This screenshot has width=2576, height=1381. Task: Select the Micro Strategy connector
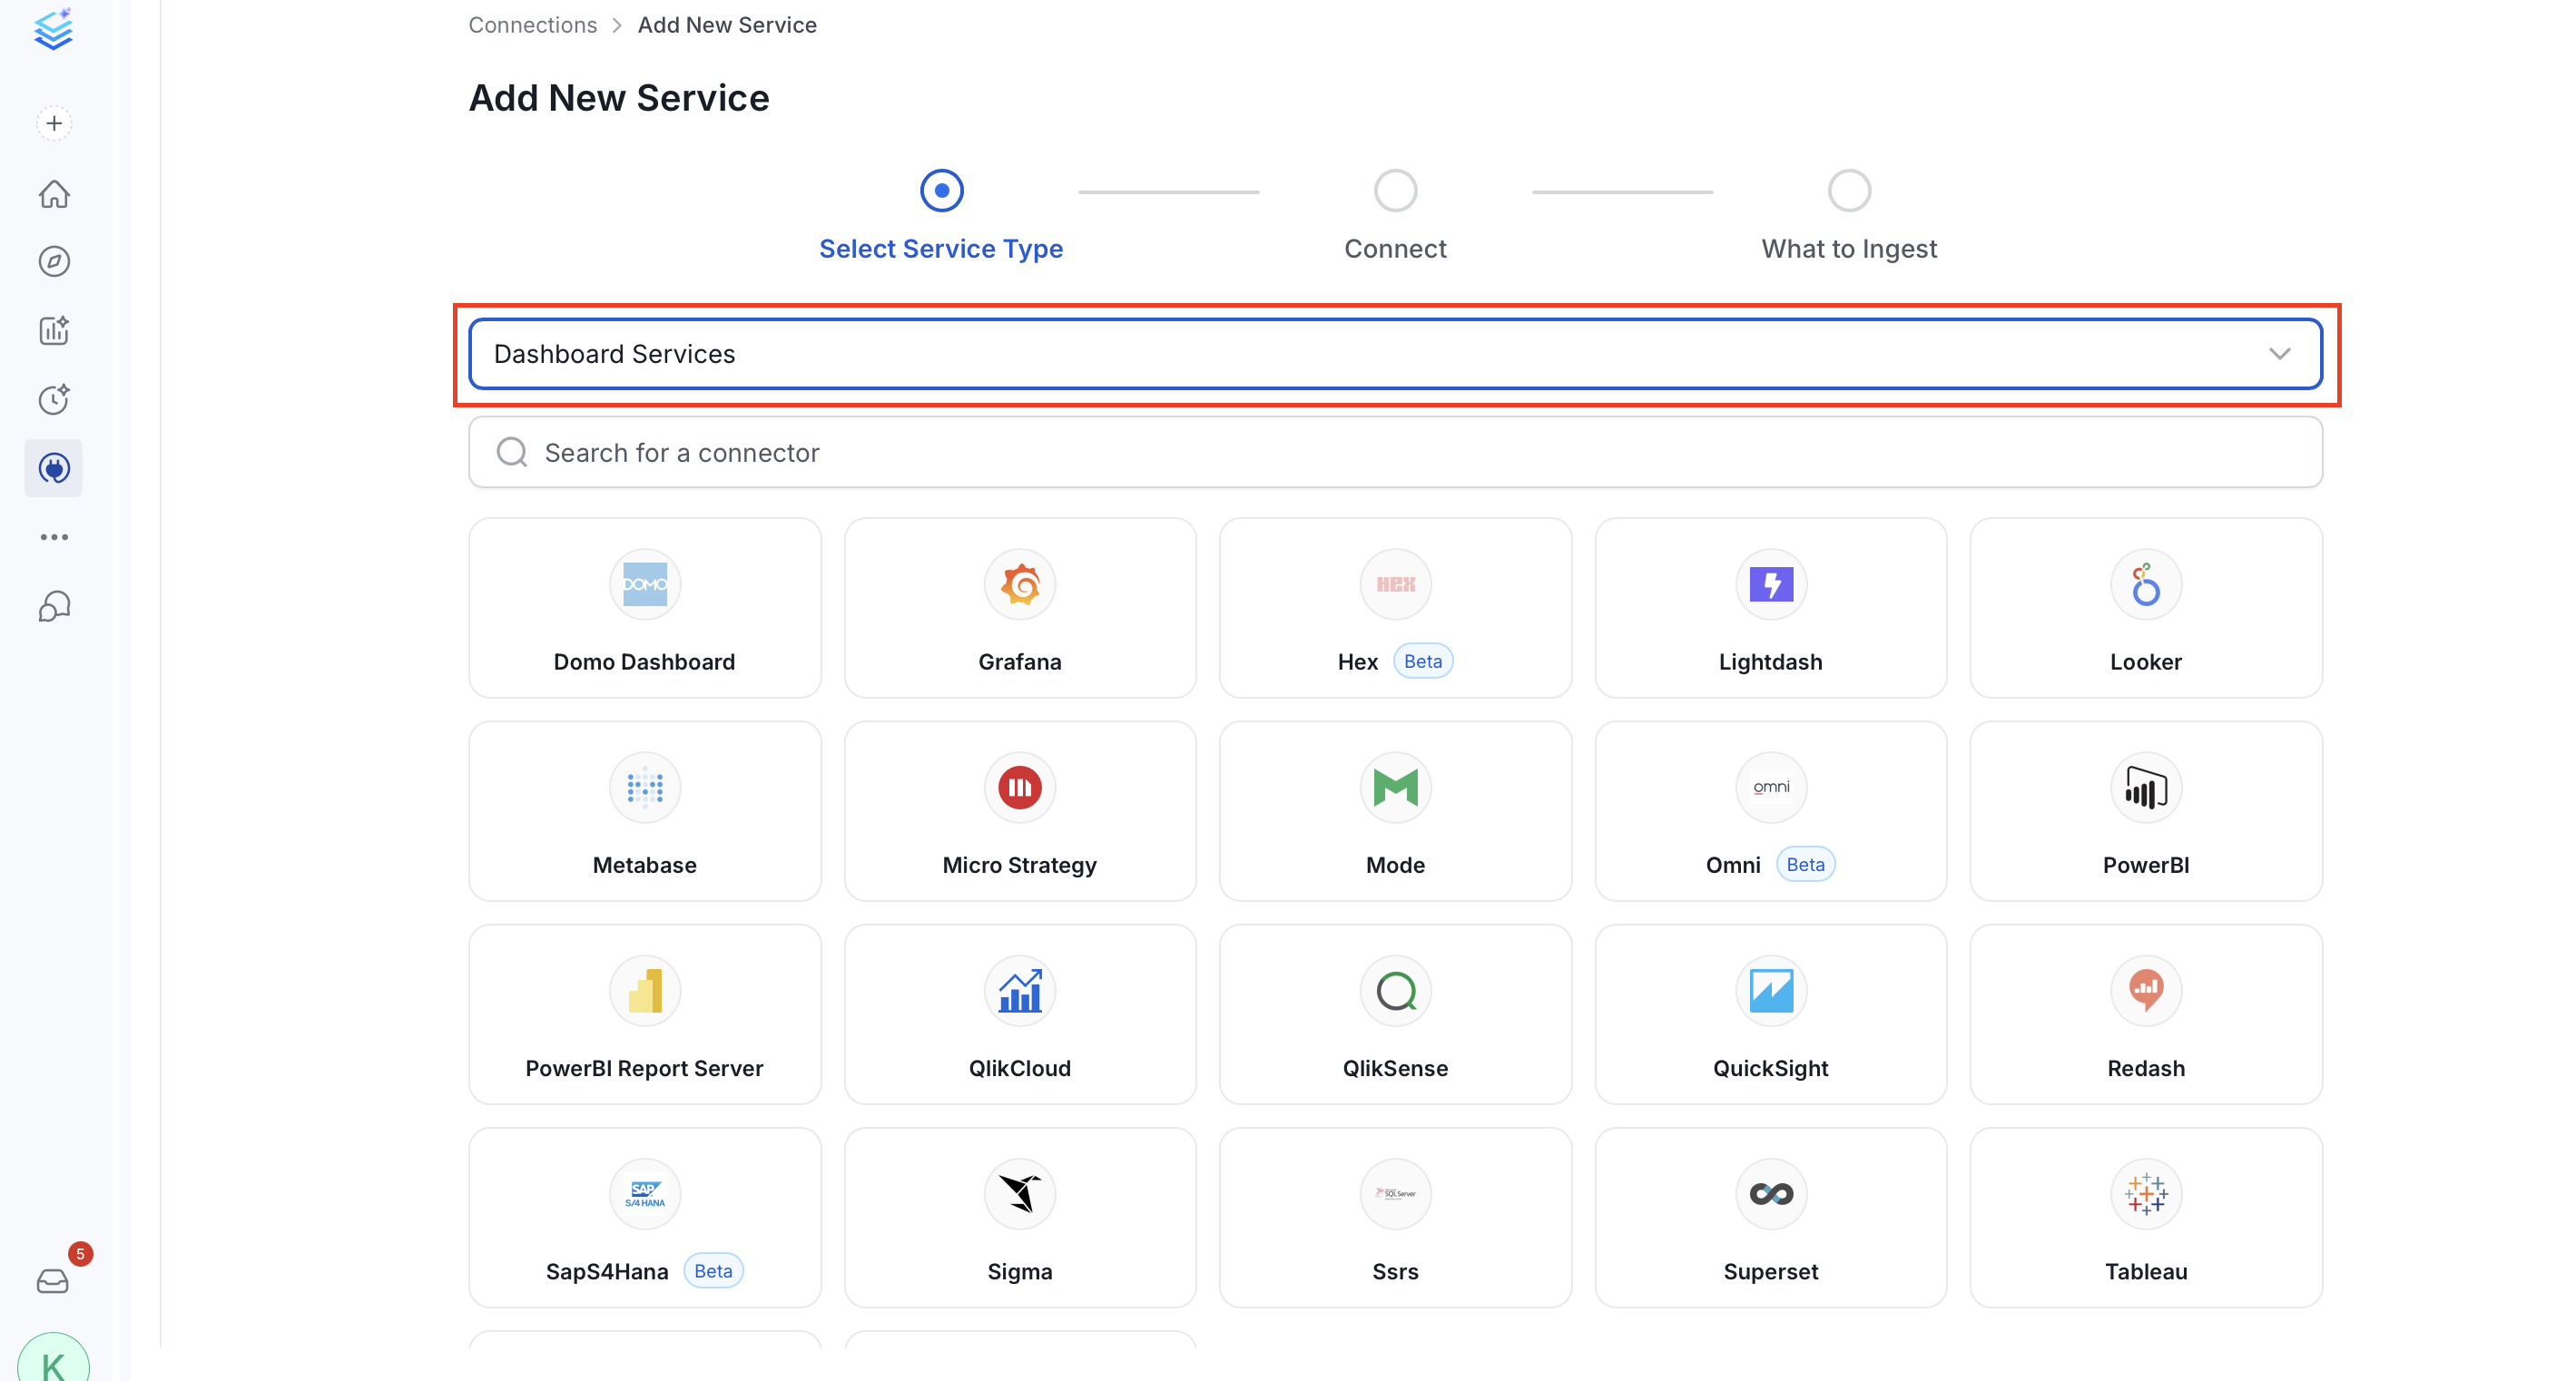click(1020, 811)
